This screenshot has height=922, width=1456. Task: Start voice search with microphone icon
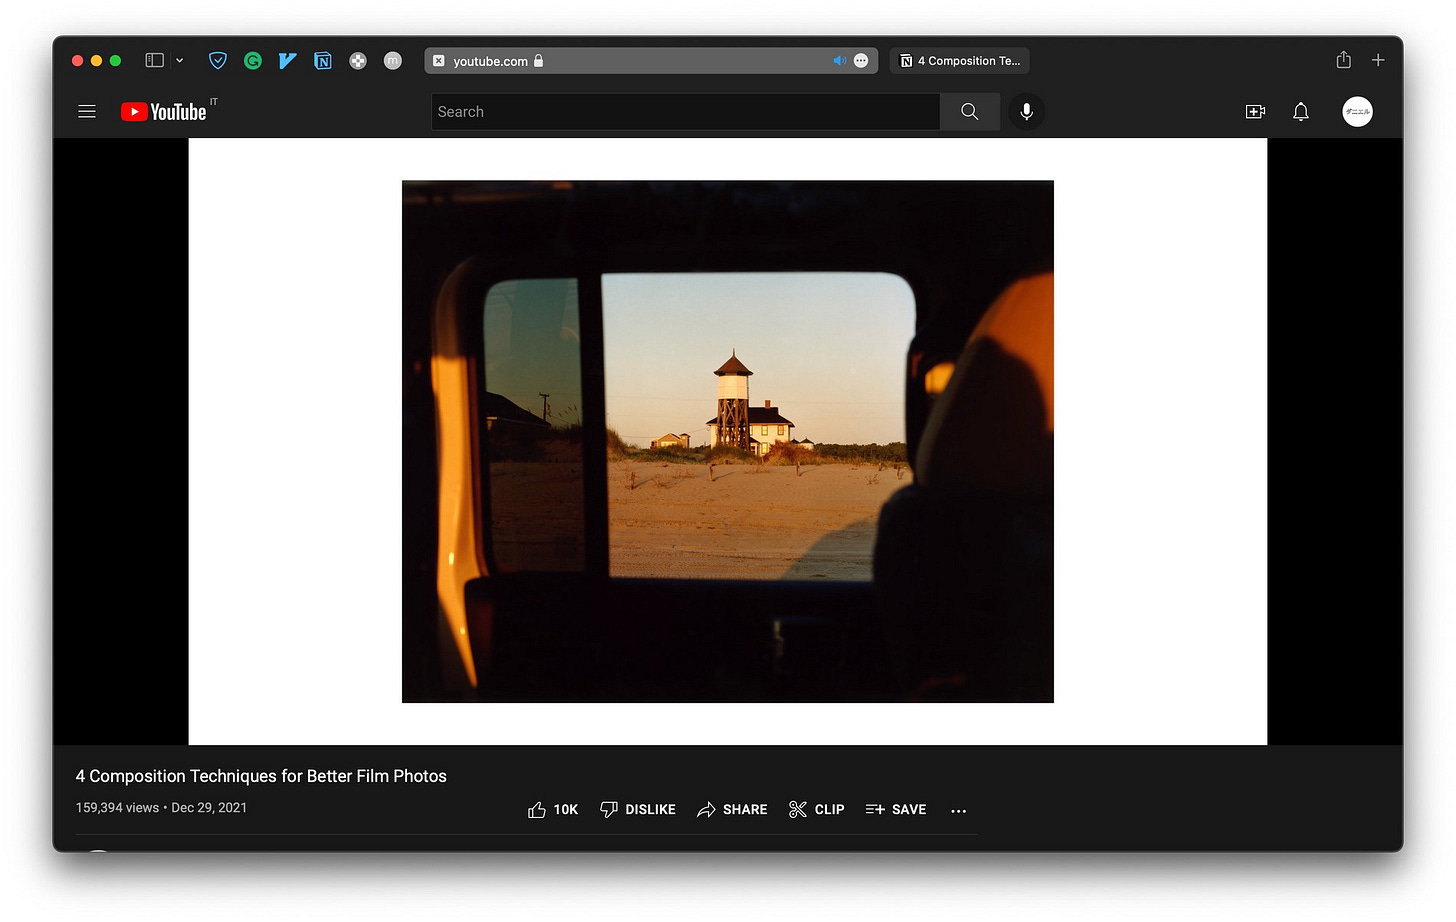pyautogui.click(x=1026, y=112)
